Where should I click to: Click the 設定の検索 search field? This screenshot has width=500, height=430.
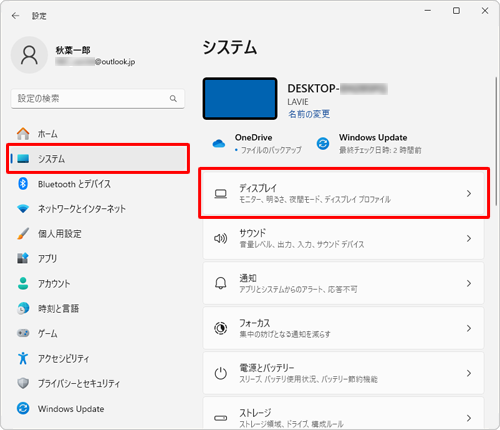tap(98, 99)
